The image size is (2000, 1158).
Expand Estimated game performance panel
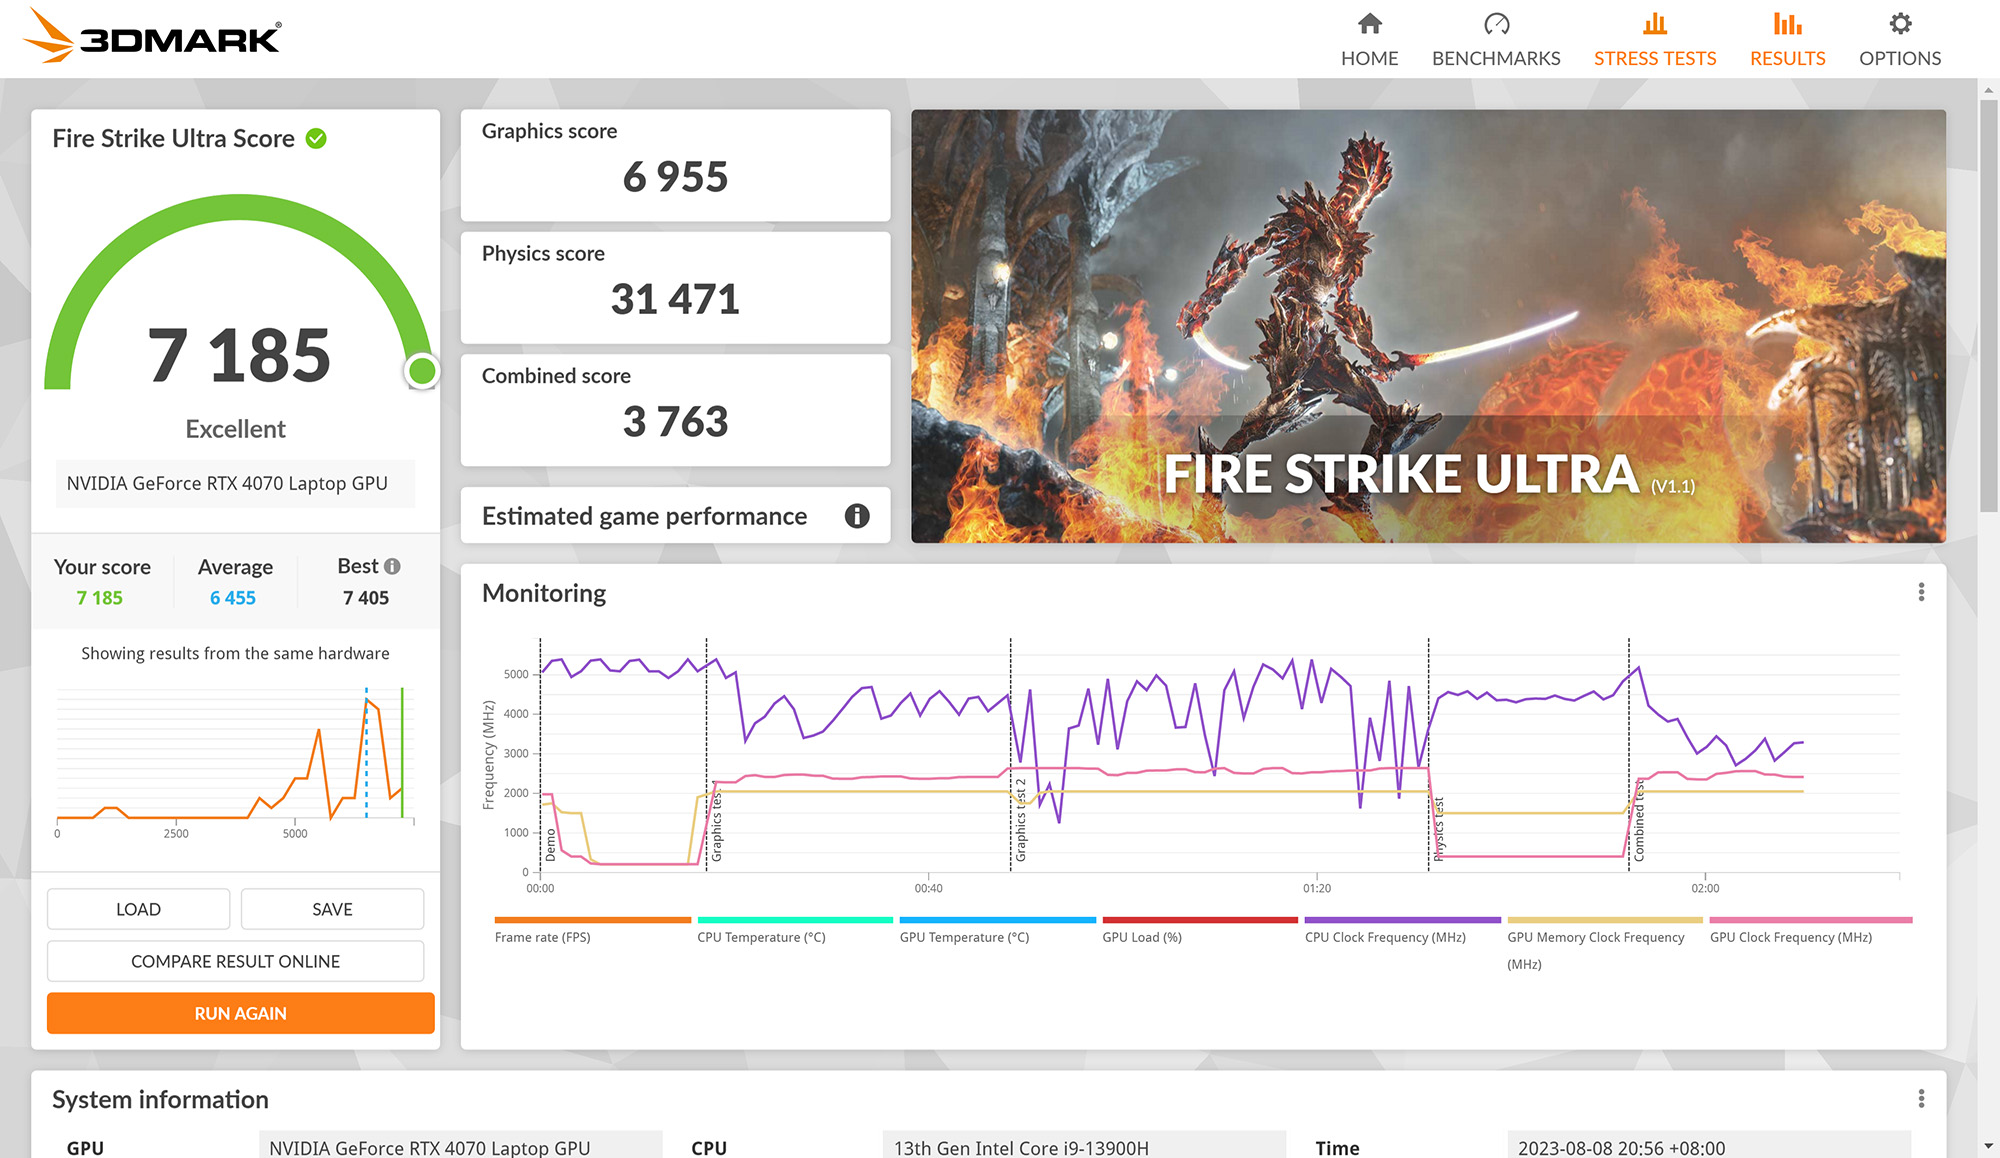click(675, 516)
